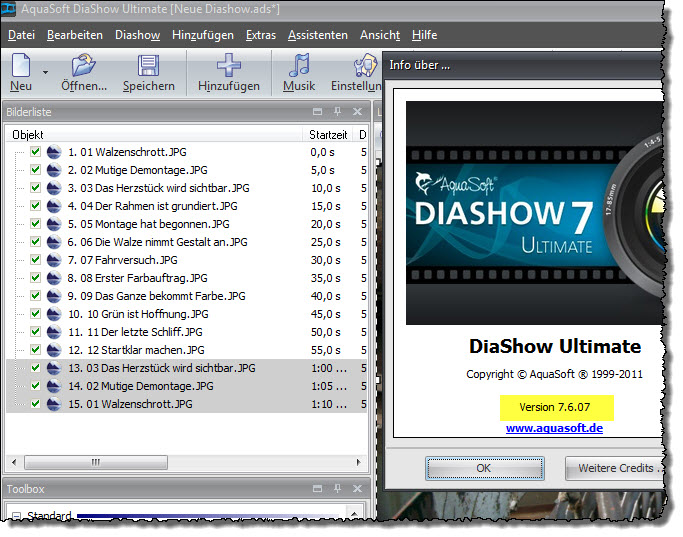
Task: Follow the www.aquasoft.de link
Action: pos(554,428)
